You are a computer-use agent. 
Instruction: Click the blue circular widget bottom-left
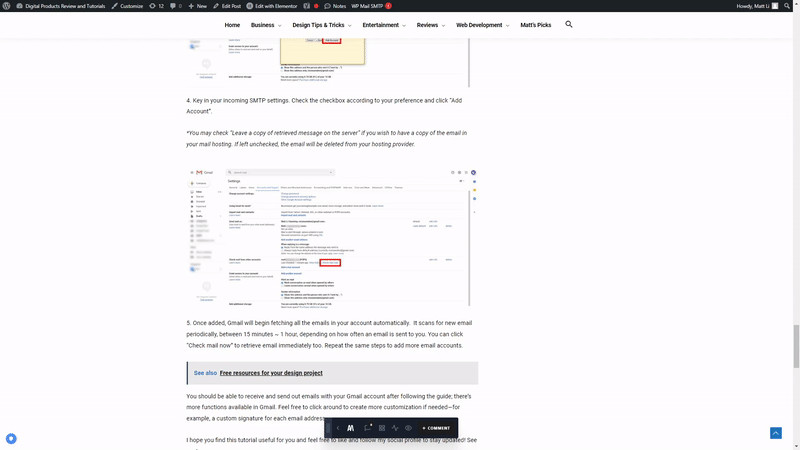point(11,439)
